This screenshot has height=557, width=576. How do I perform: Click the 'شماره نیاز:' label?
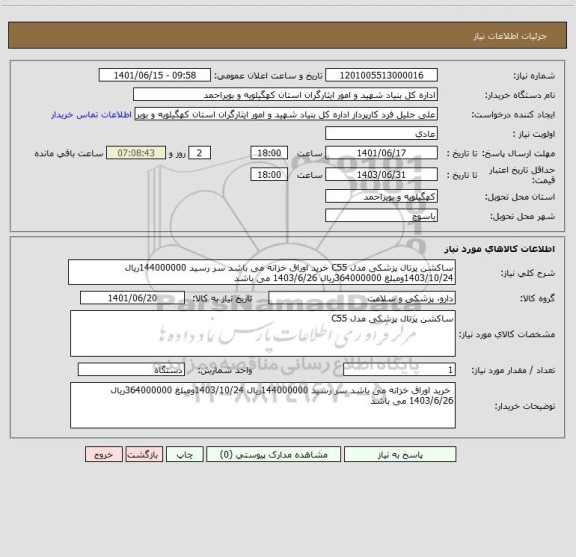pos(534,76)
